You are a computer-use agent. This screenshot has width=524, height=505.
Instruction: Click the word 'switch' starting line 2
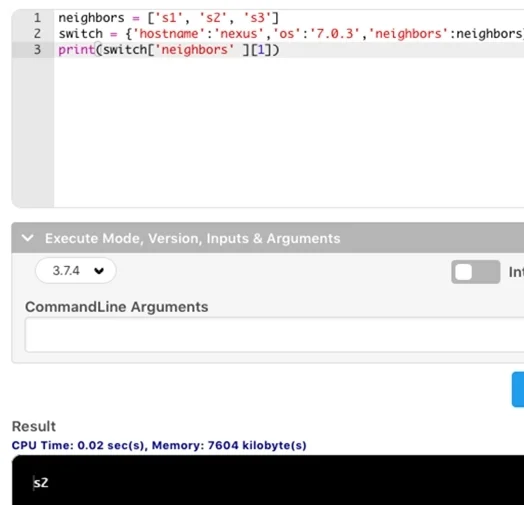(81, 34)
